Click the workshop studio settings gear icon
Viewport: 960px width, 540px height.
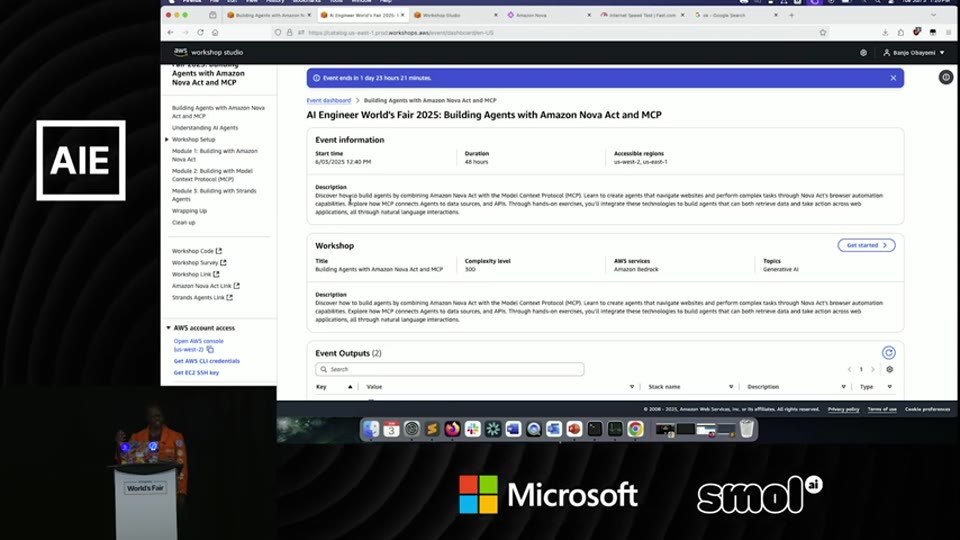pos(863,53)
